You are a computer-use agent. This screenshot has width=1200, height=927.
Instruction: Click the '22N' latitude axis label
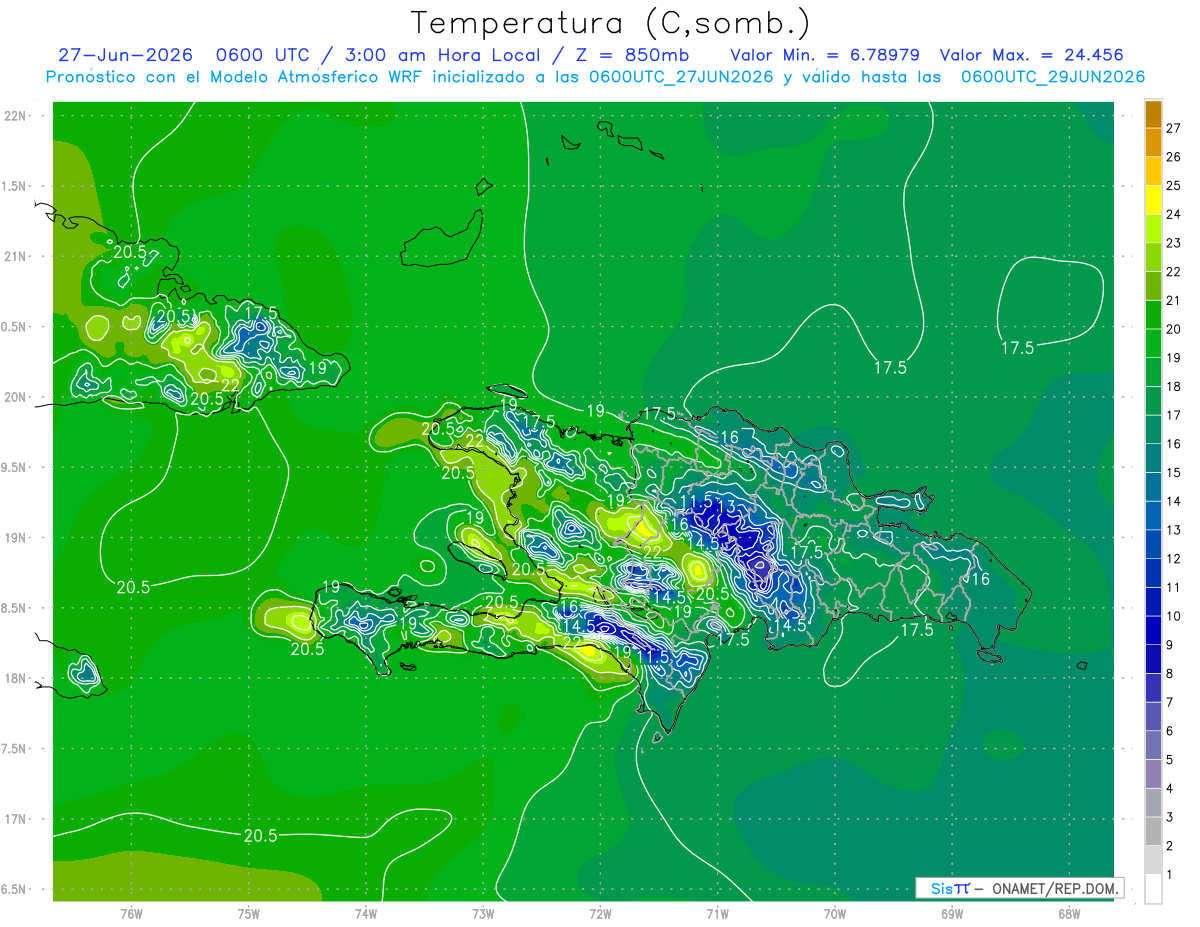click(17, 116)
